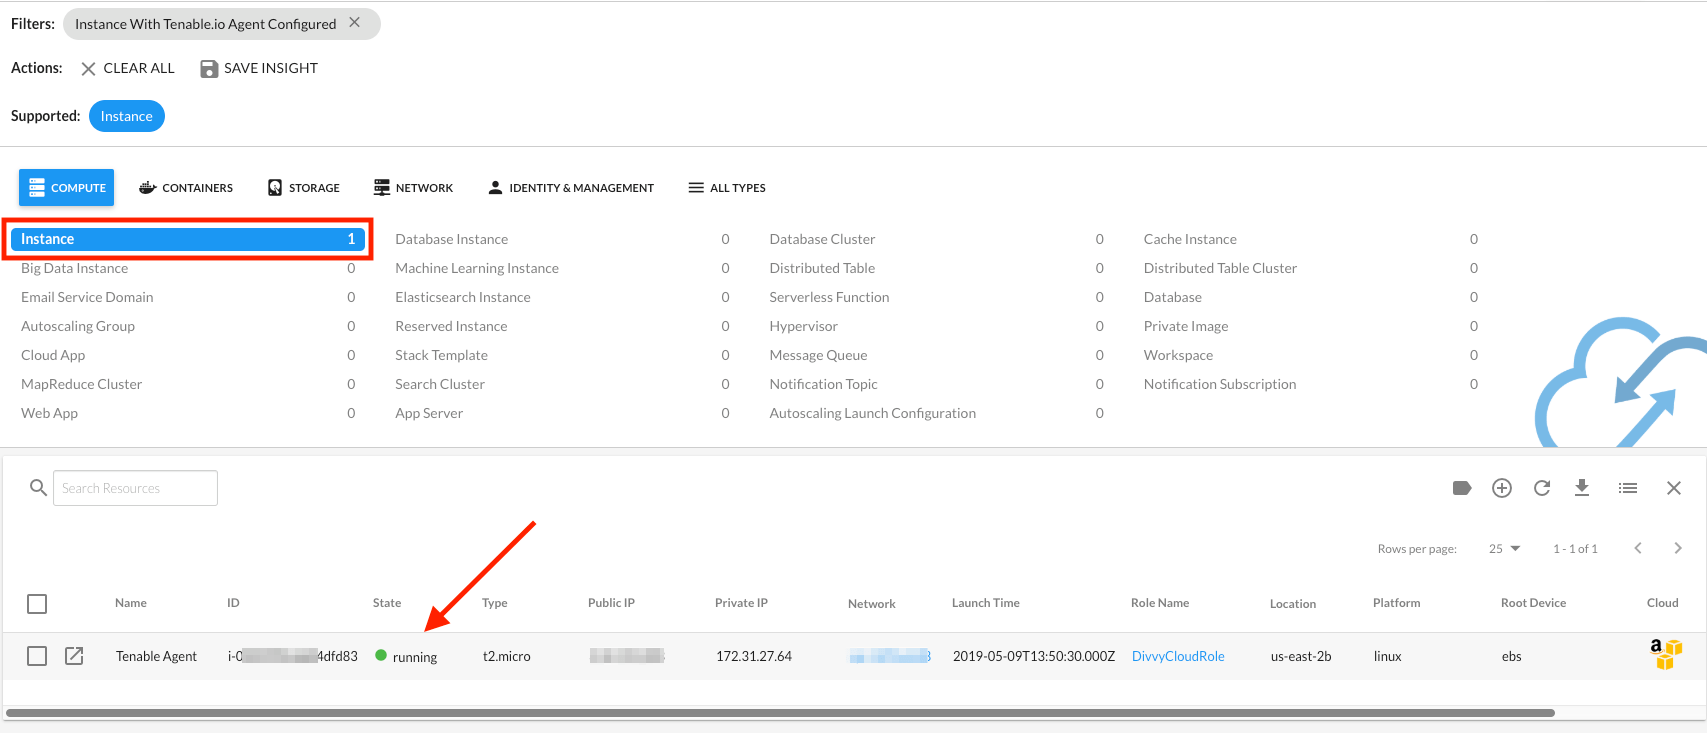Select the Instance resource type row

coord(188,239)
